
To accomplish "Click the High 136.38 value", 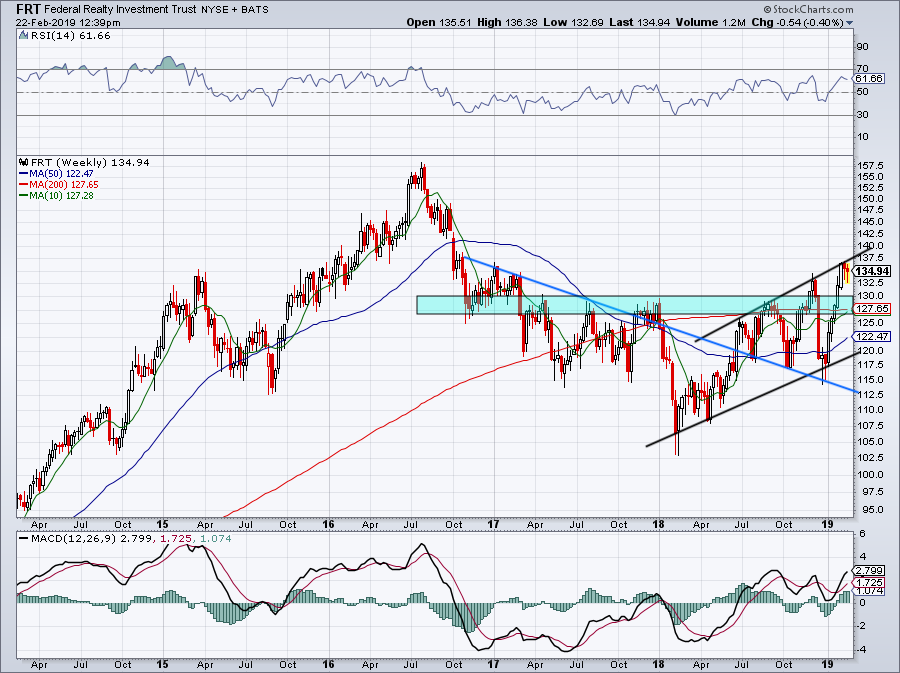I will (507, 22).
